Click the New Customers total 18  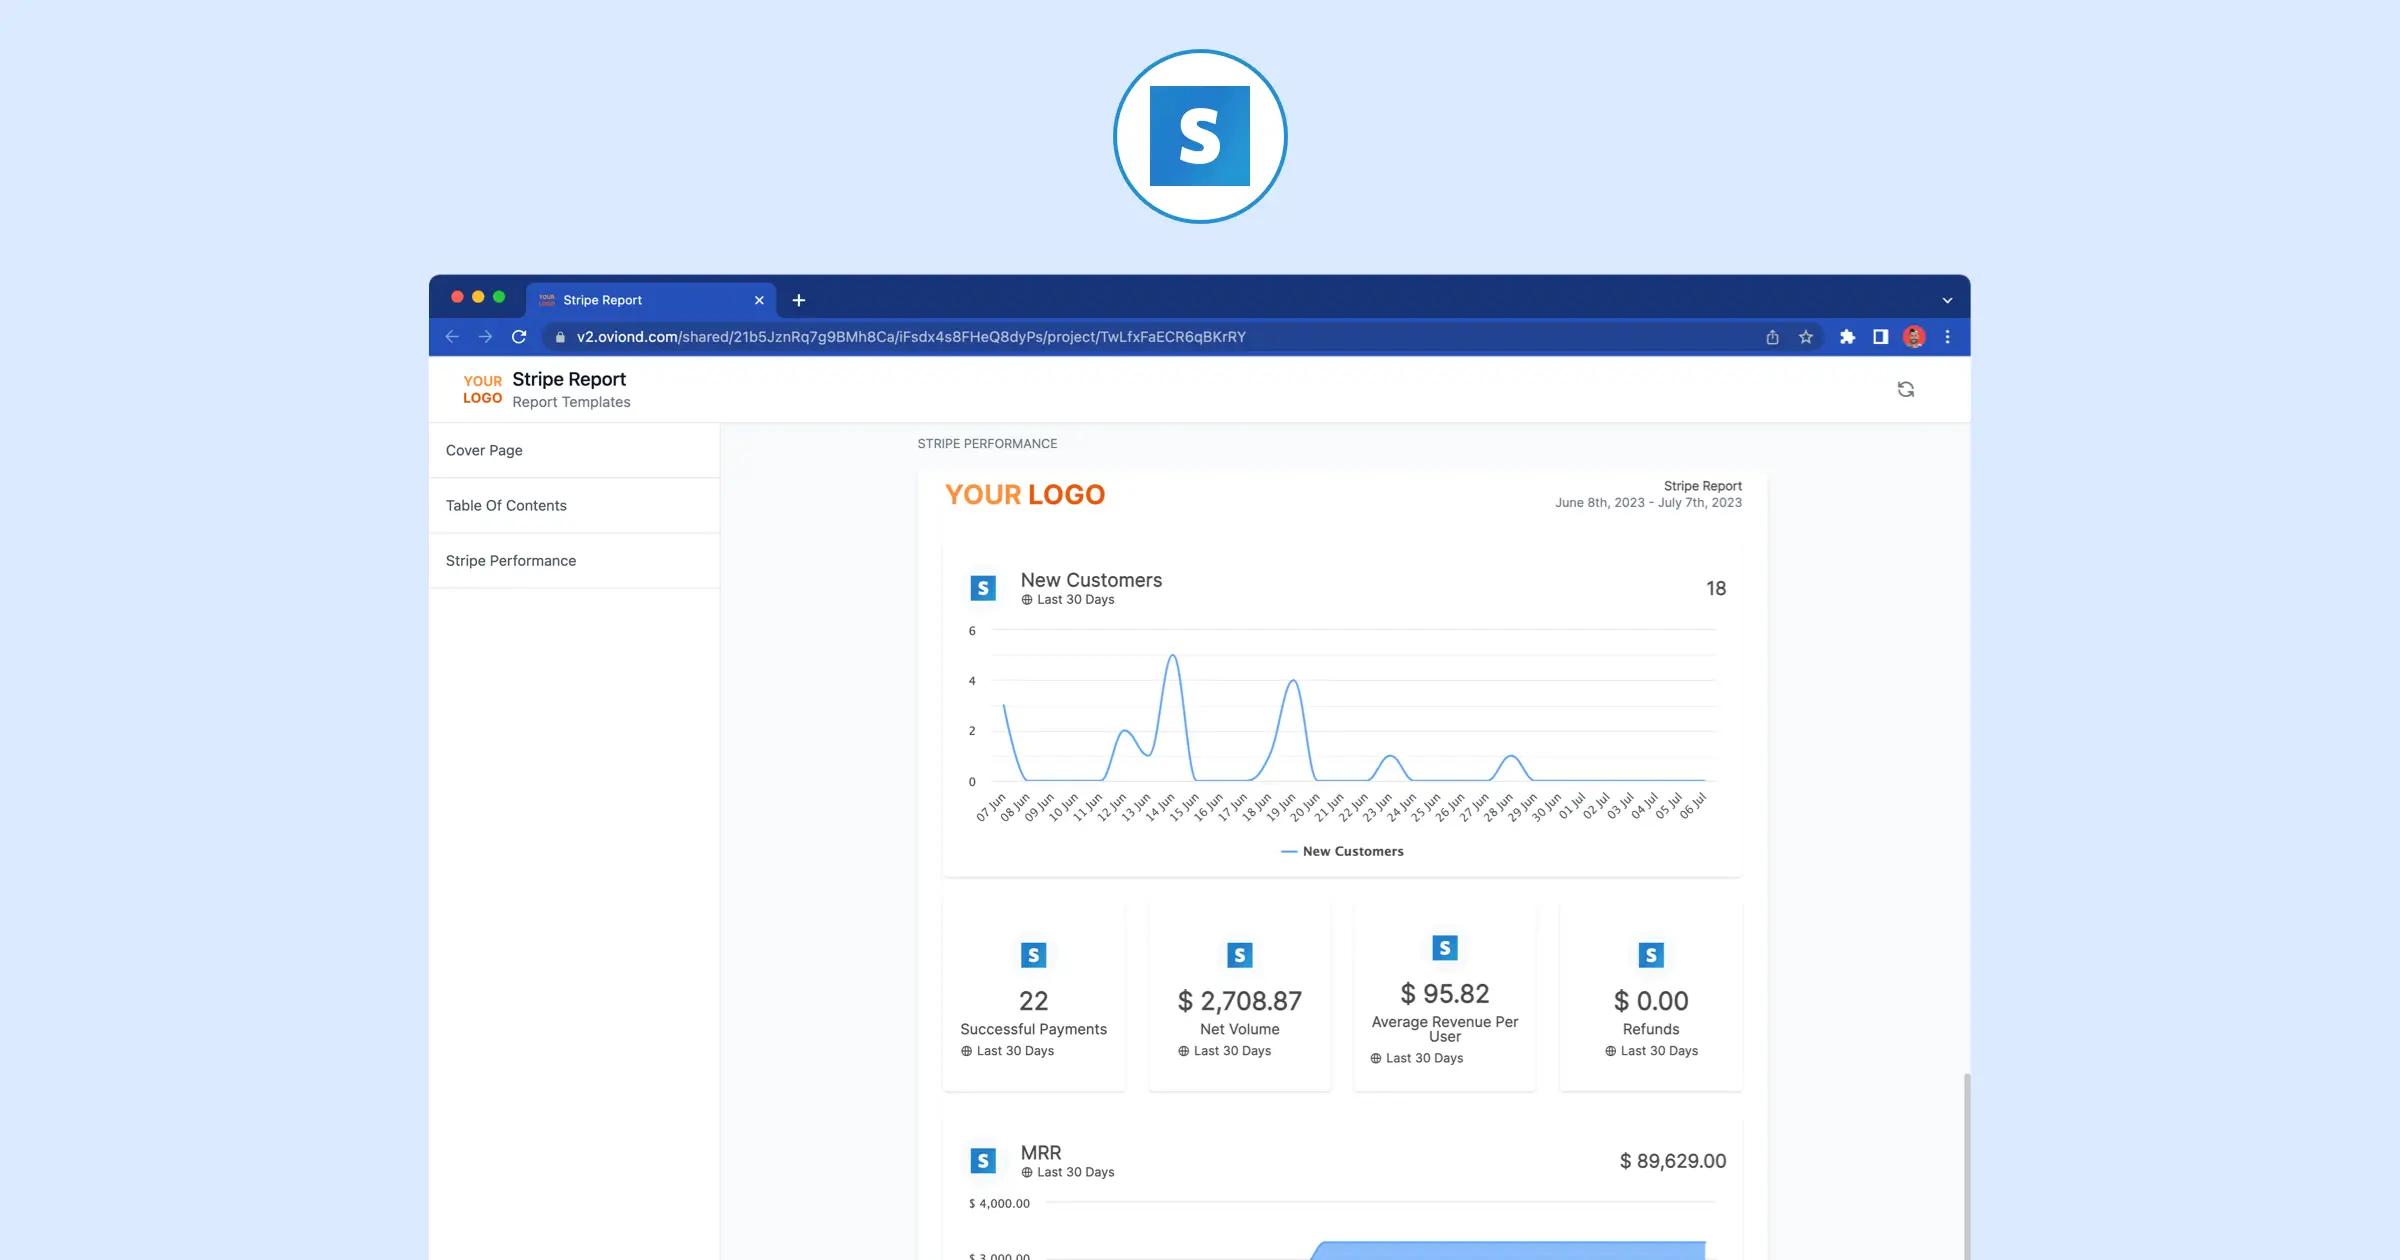(1716, 588)
